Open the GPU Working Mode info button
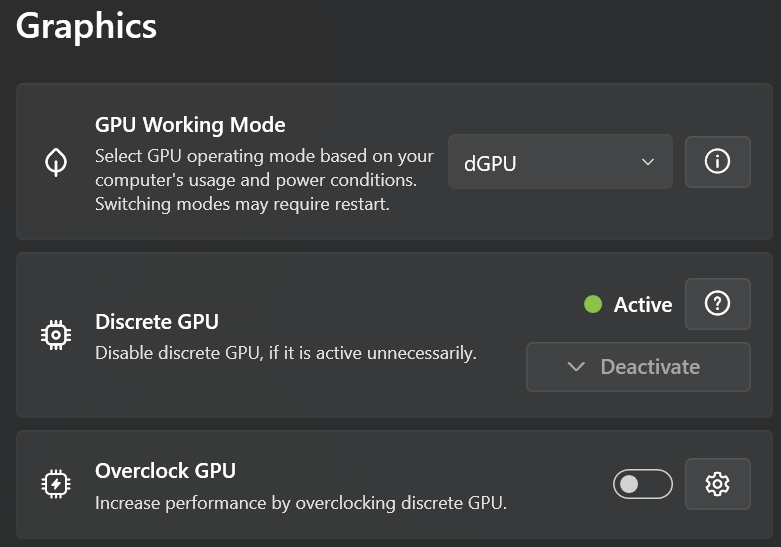Image resolution: width=781 pixels, height=547 pixels. [717, 162]
